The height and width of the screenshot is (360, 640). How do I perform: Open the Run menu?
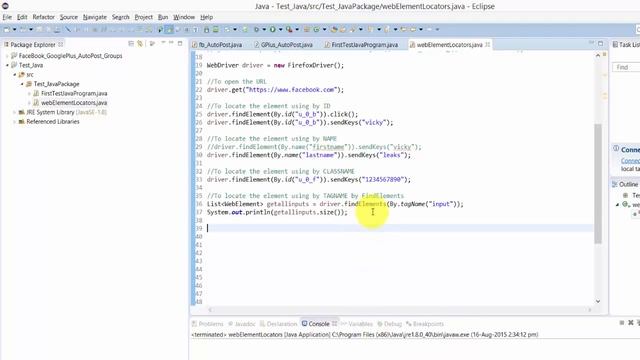click(x=163, y=17)
